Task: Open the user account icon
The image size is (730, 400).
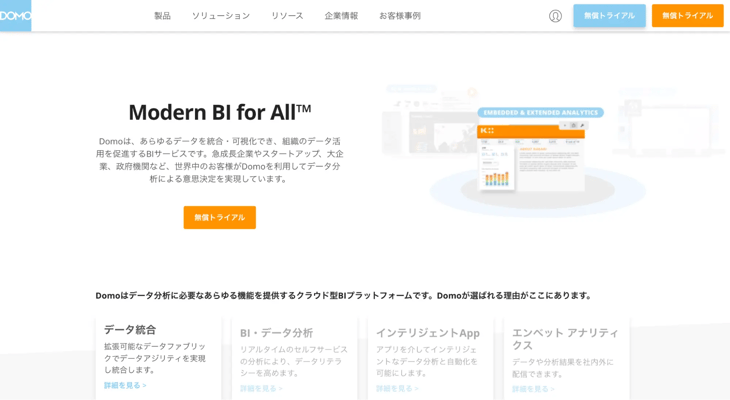Action: [x=555, y=16]
